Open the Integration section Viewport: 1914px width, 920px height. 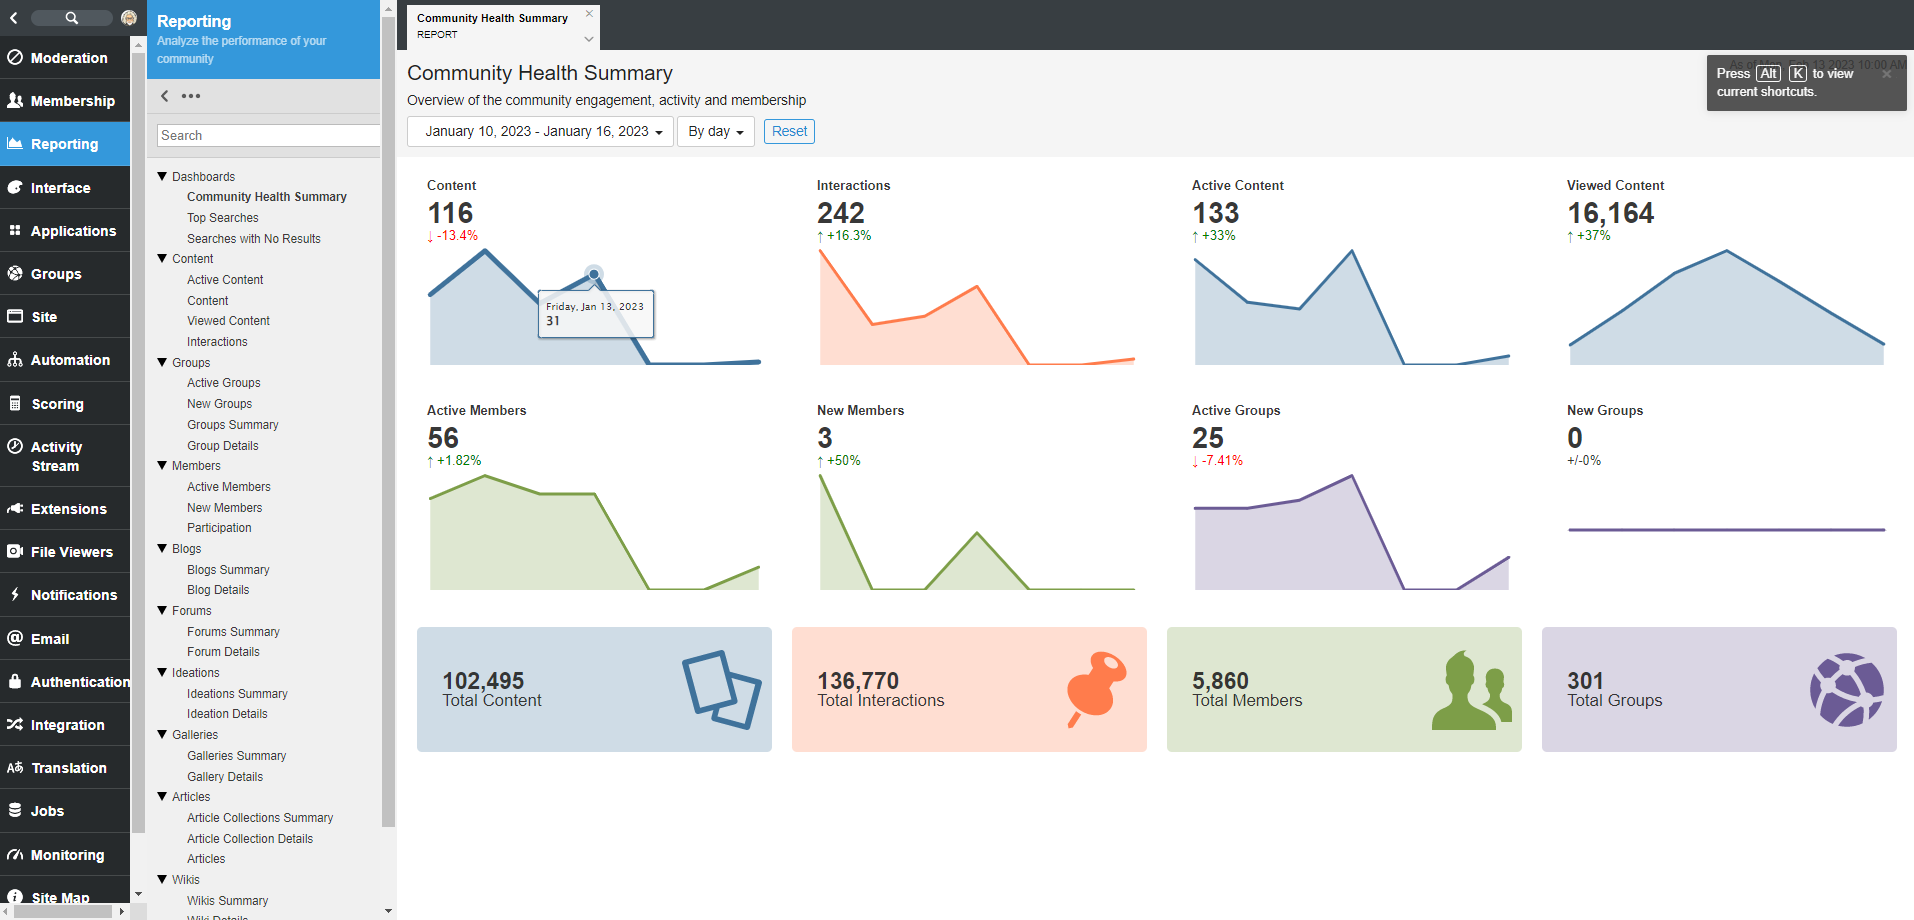point(65,725)
